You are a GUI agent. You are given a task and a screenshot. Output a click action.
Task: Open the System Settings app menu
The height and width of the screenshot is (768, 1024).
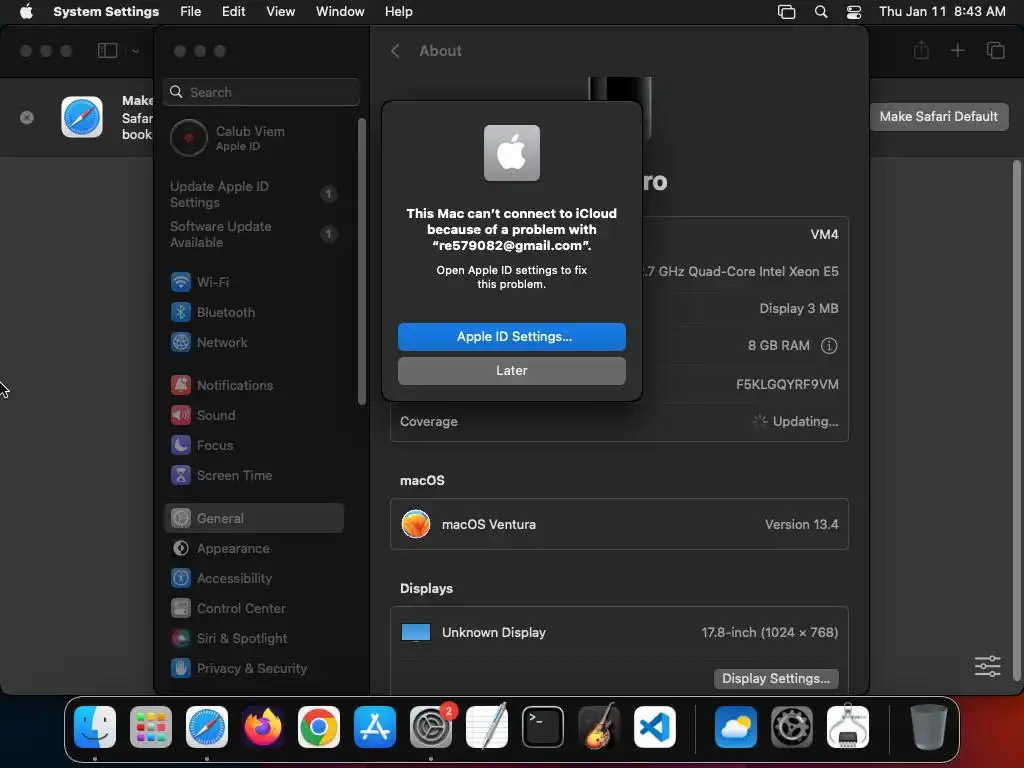point(106,11)
